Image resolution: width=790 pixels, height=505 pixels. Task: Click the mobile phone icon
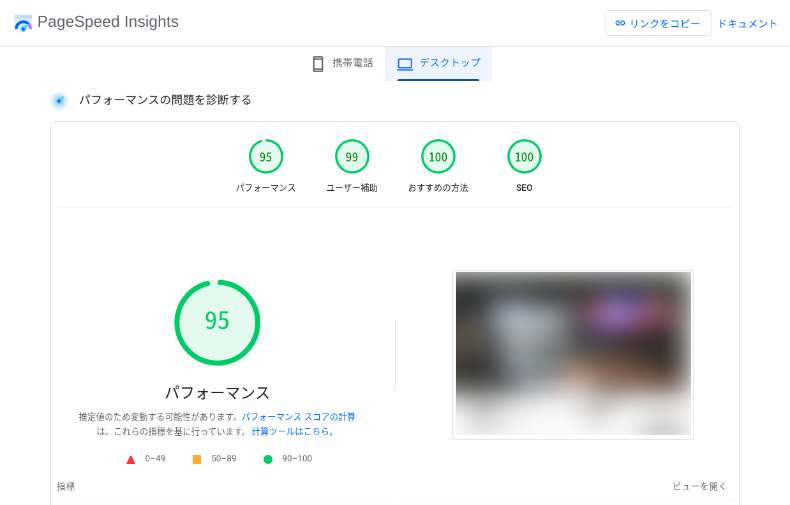[318, 64]
